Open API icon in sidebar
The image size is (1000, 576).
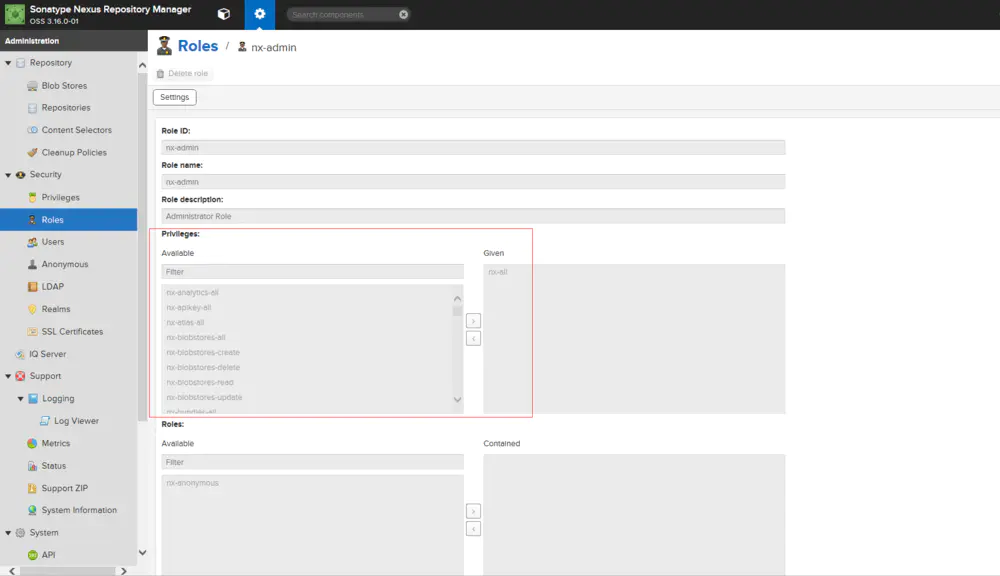[33, 555]
